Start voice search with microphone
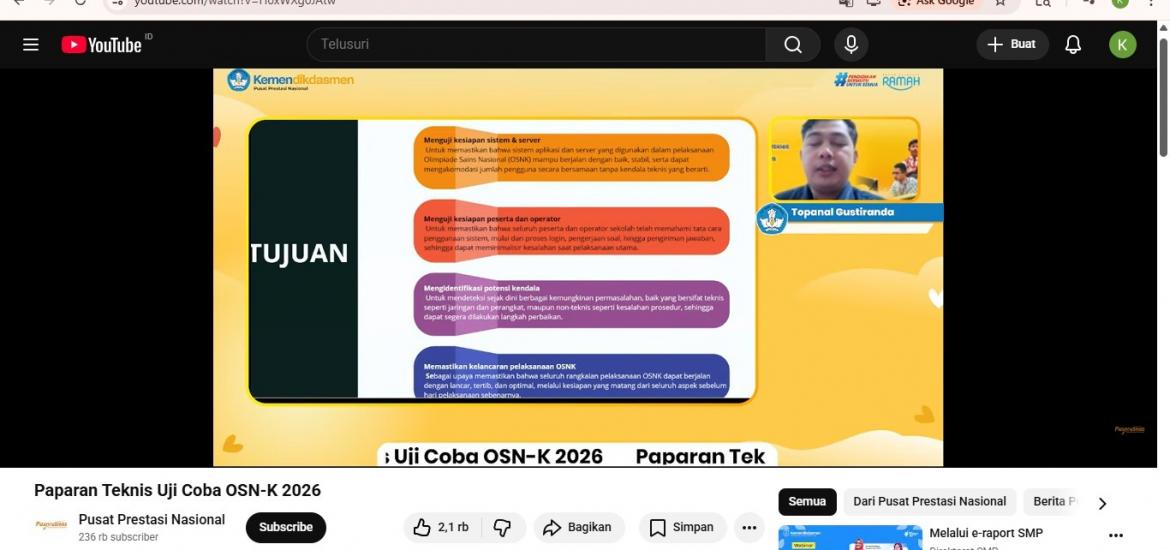Viewport: 1170px width, 550px height. point(851,45)
